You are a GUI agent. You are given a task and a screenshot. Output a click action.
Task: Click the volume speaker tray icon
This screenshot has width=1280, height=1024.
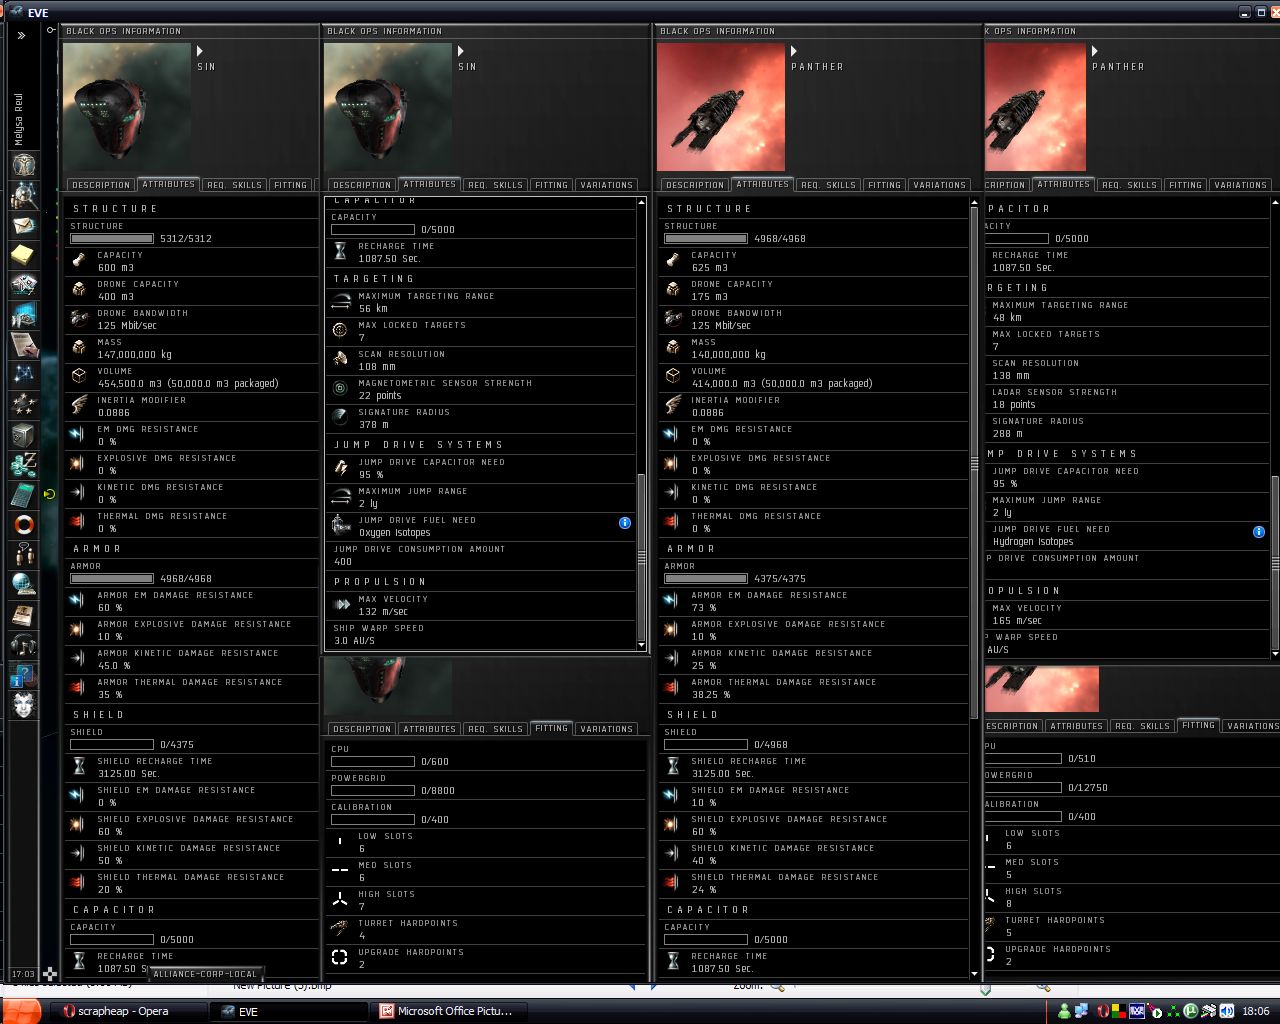click(x=1226, y=1011)
